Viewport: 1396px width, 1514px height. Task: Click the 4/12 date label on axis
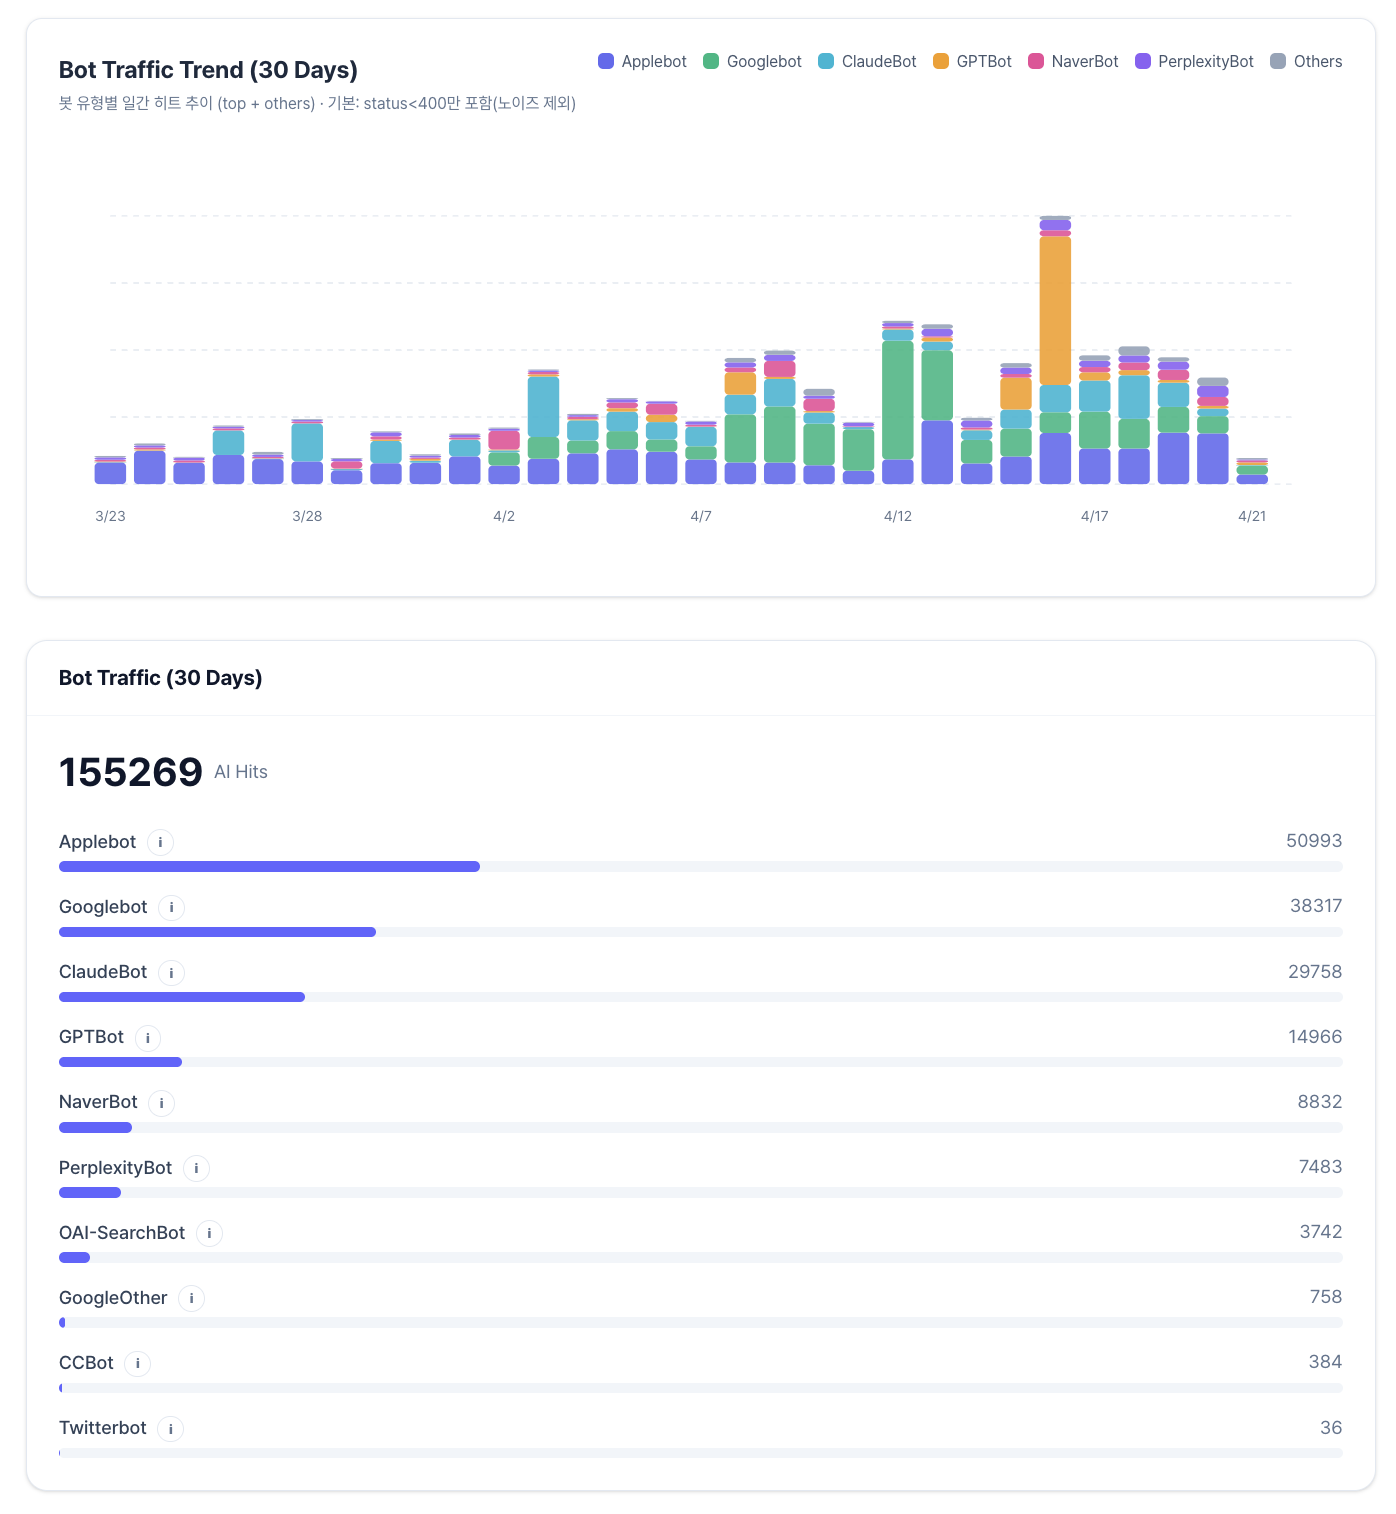[x=897, y=516]
